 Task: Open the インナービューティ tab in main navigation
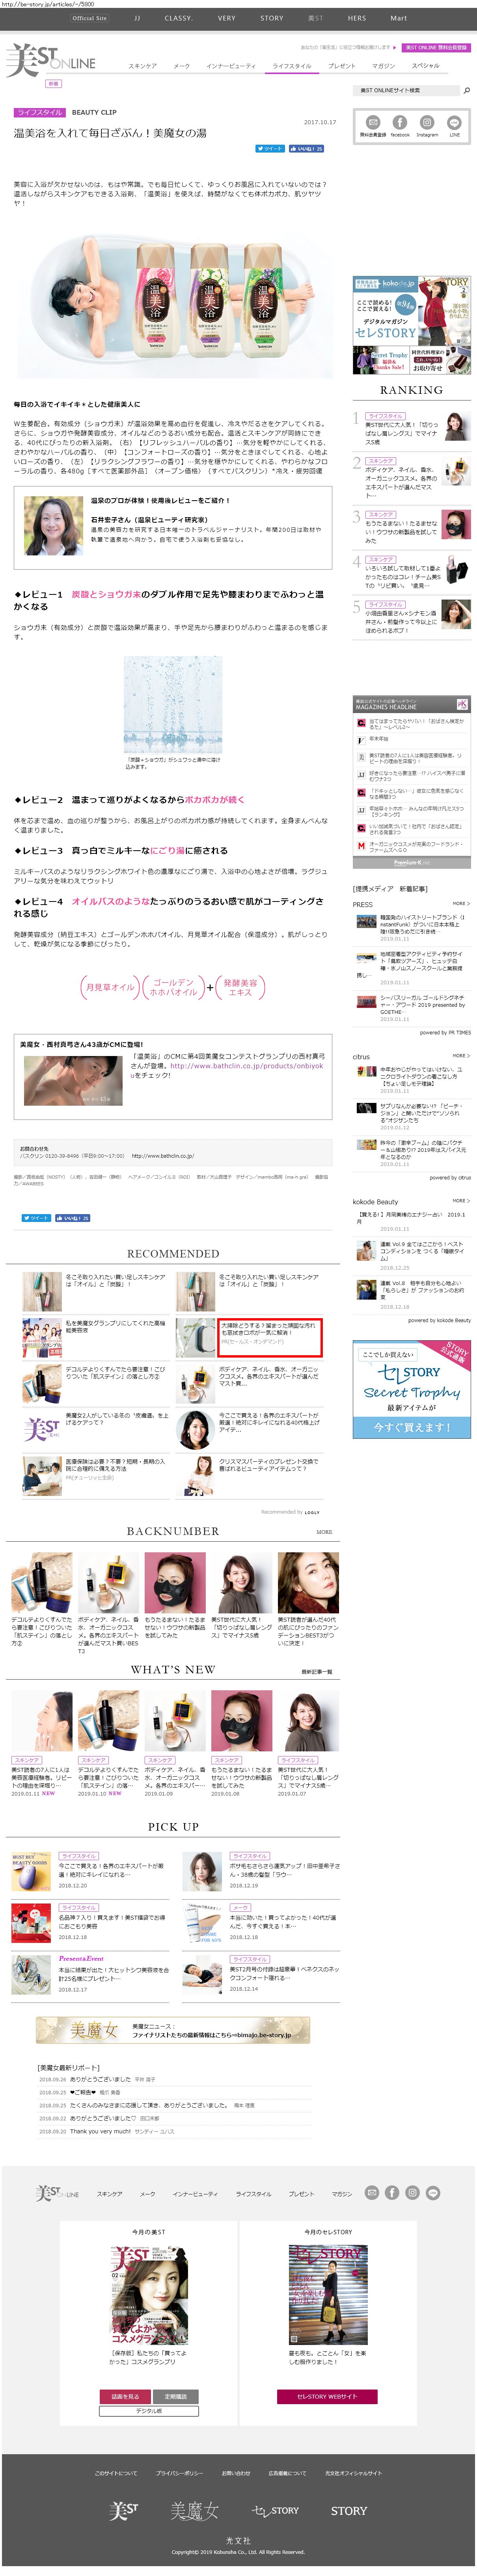click(231, 66)
